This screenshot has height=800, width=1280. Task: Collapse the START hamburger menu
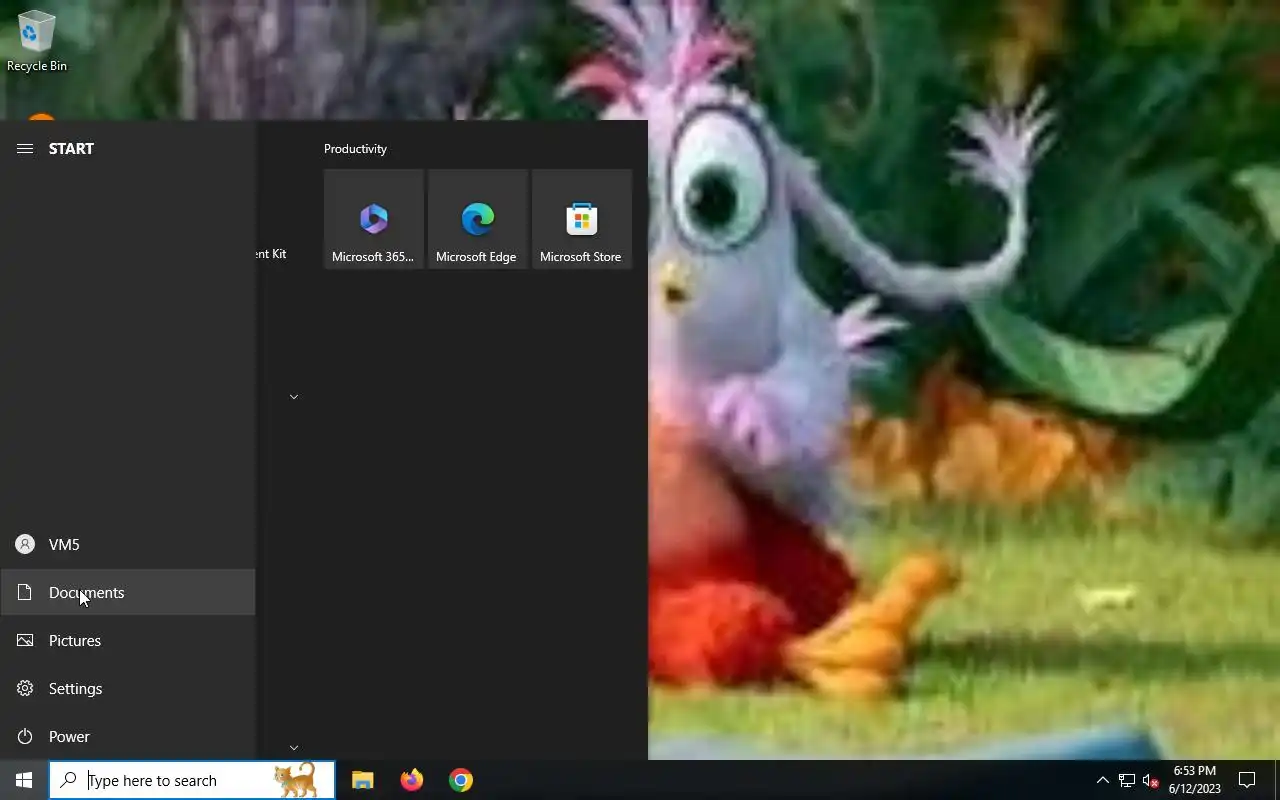pyautogui.click(x=25, y=148)
